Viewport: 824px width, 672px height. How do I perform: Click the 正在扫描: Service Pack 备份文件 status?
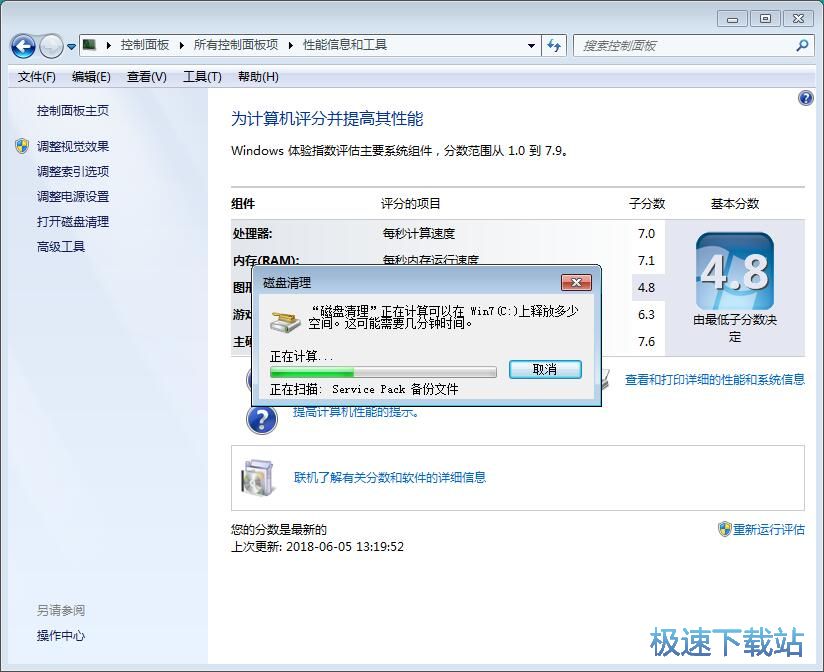tap(364, 389)
